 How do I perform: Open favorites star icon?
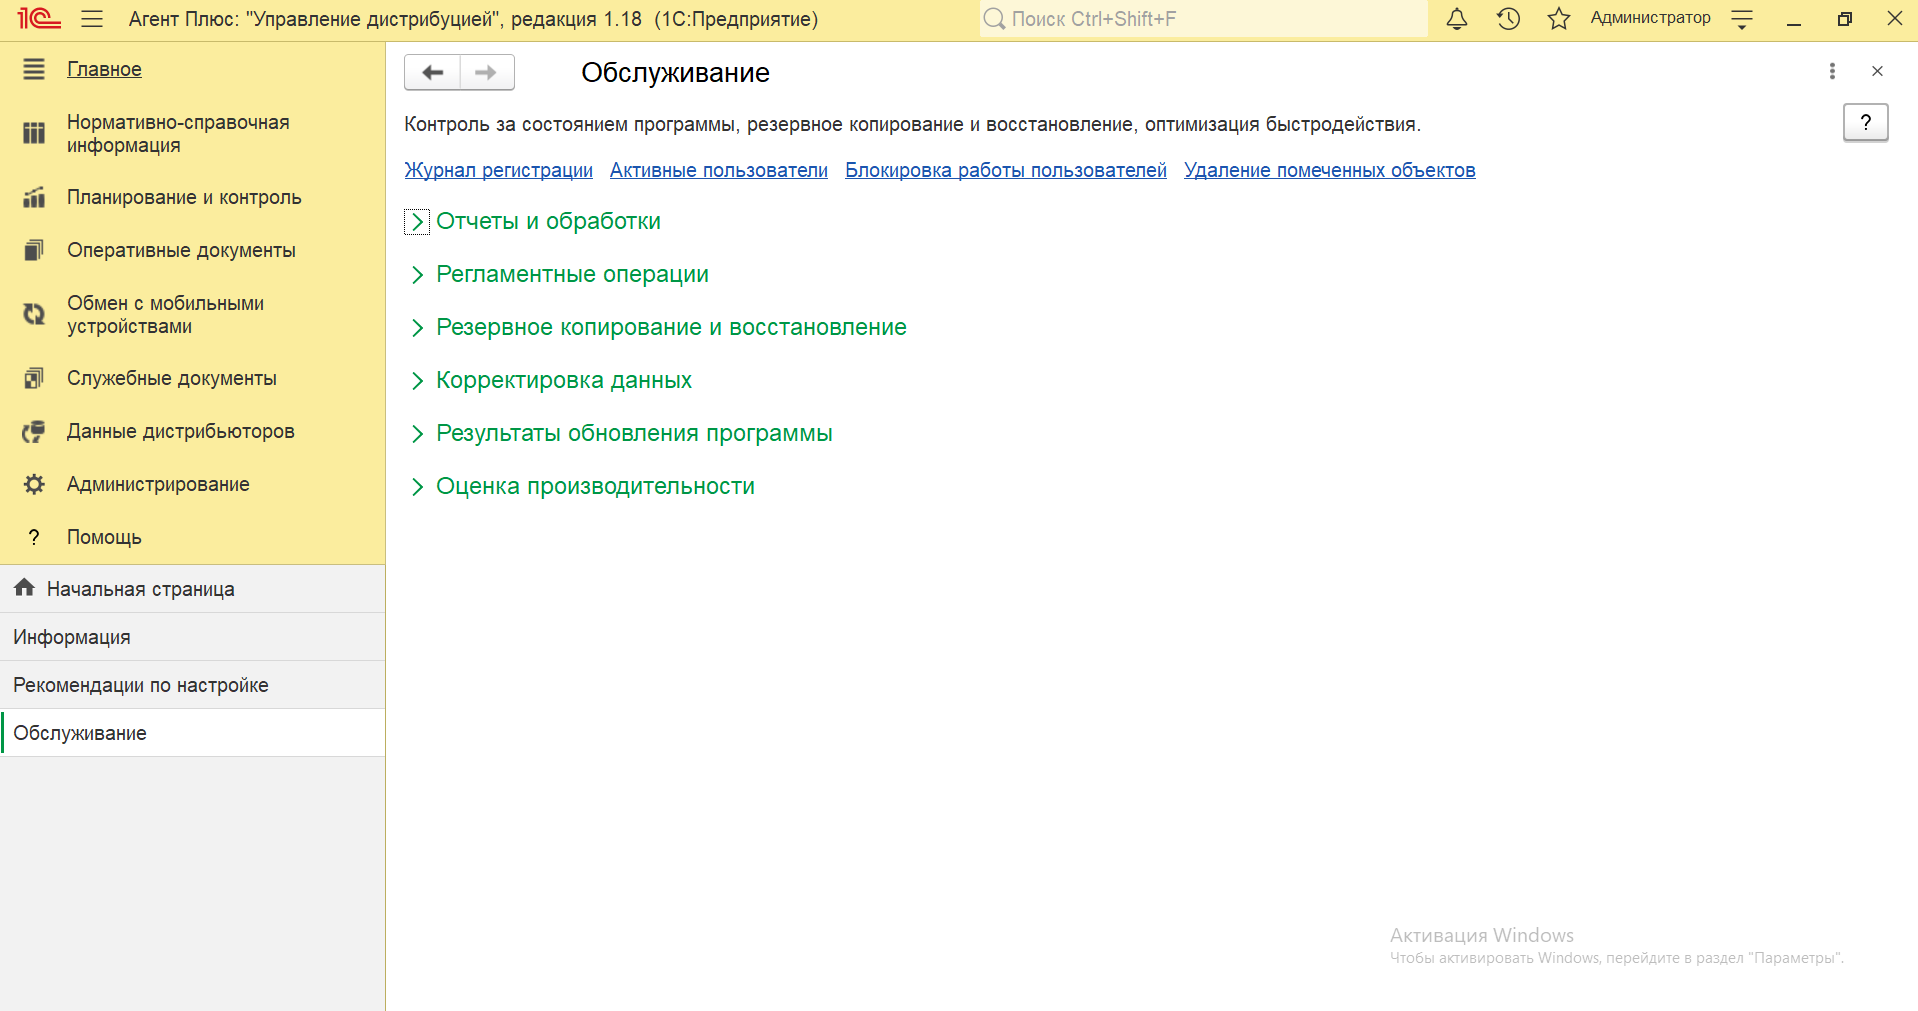(x=1559, y=19)
